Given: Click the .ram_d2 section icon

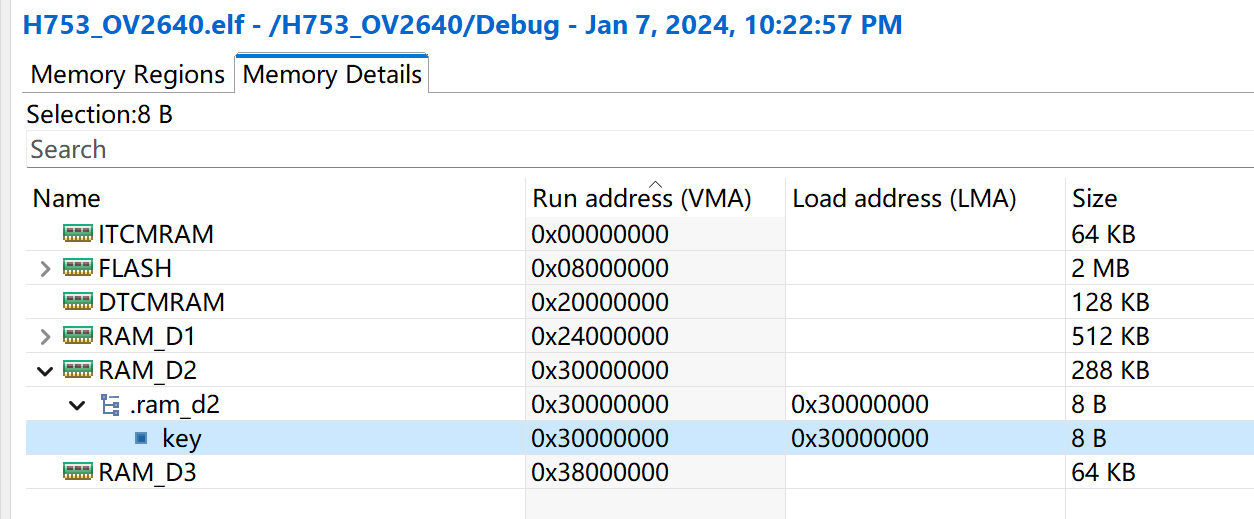Looking at the screenshot, I should coord(110,404).
